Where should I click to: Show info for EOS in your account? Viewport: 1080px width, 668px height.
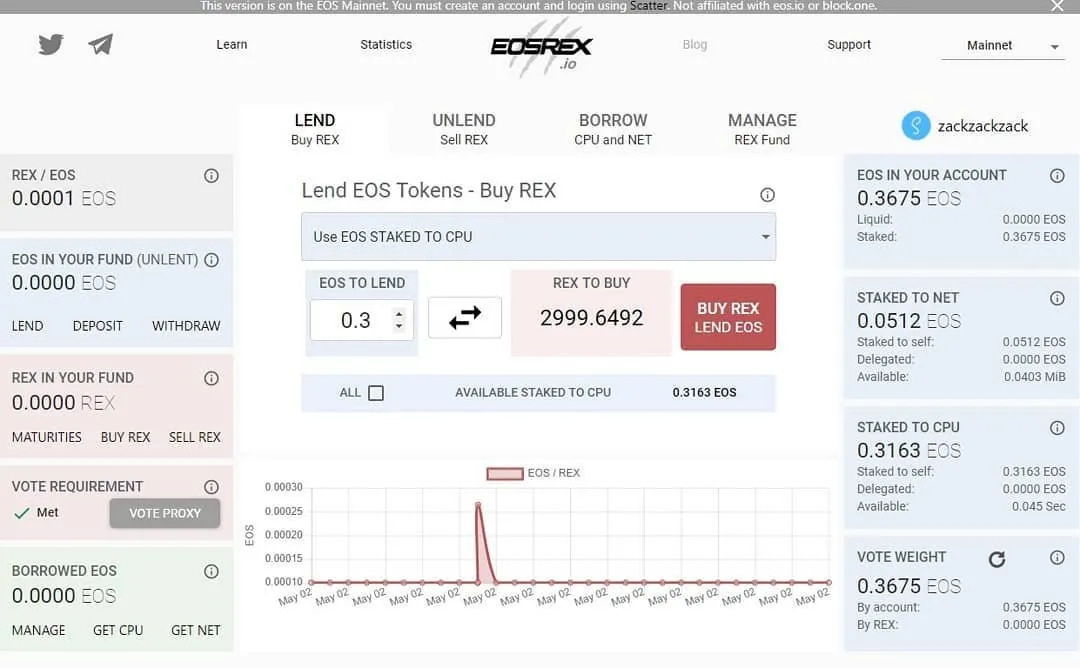pos(1057,176)
